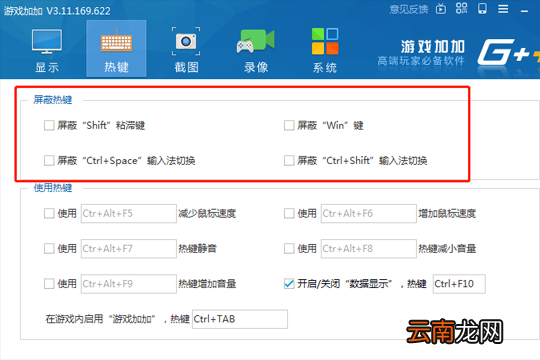
Task: Click the 意见反馈 feedback link
Action: point(409,9)
